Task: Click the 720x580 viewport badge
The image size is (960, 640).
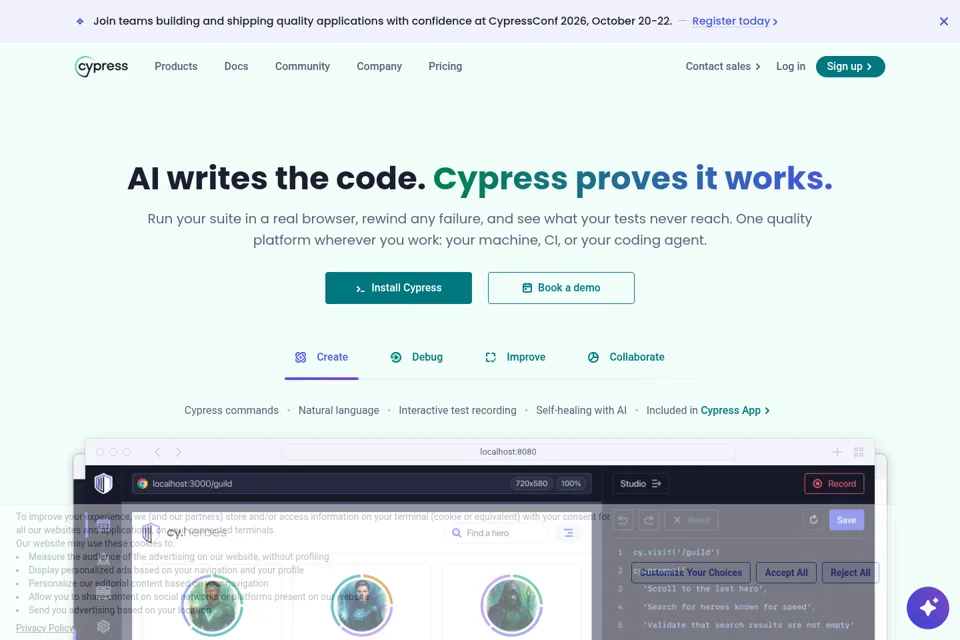Action: coord(531,484)
